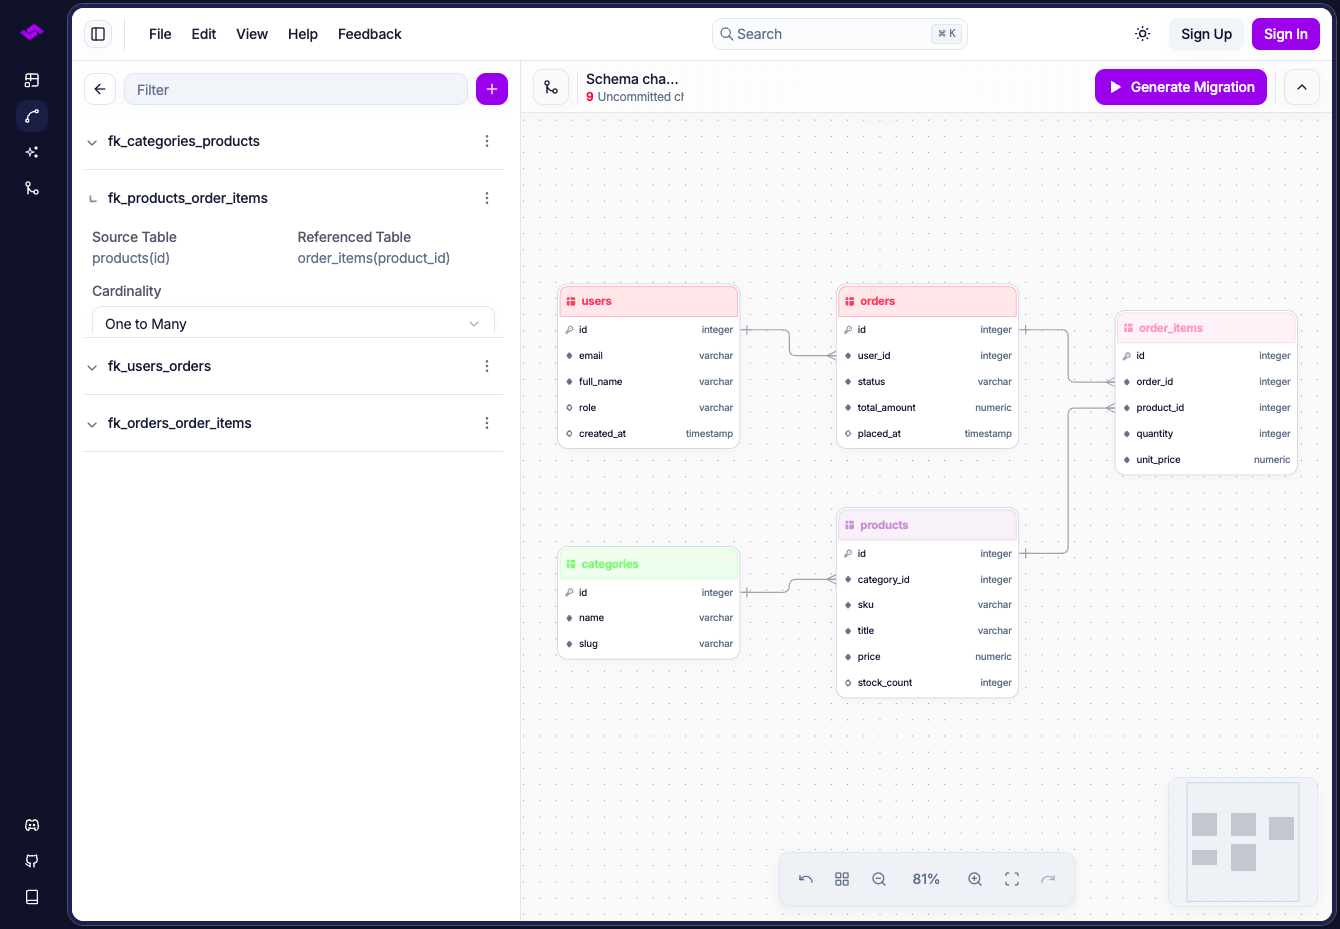Click the Sign Up button
This screenshot has width=1340, height=929.
1206,34
